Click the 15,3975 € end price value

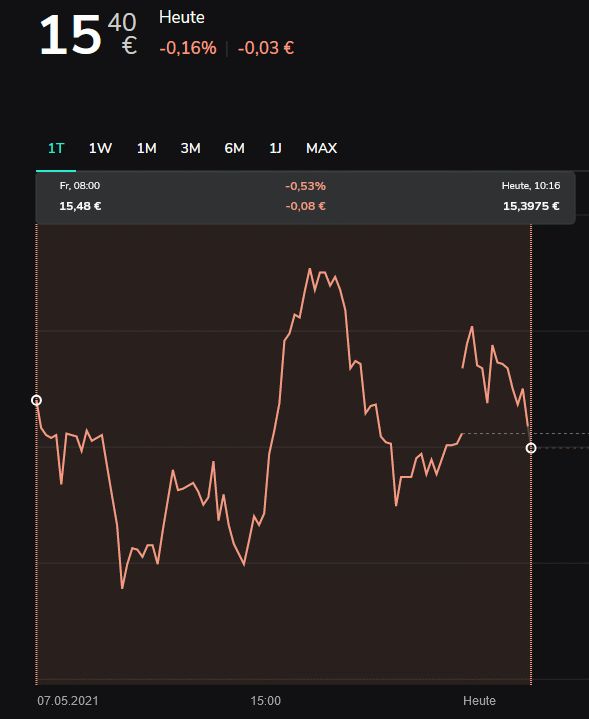[531, 206]
